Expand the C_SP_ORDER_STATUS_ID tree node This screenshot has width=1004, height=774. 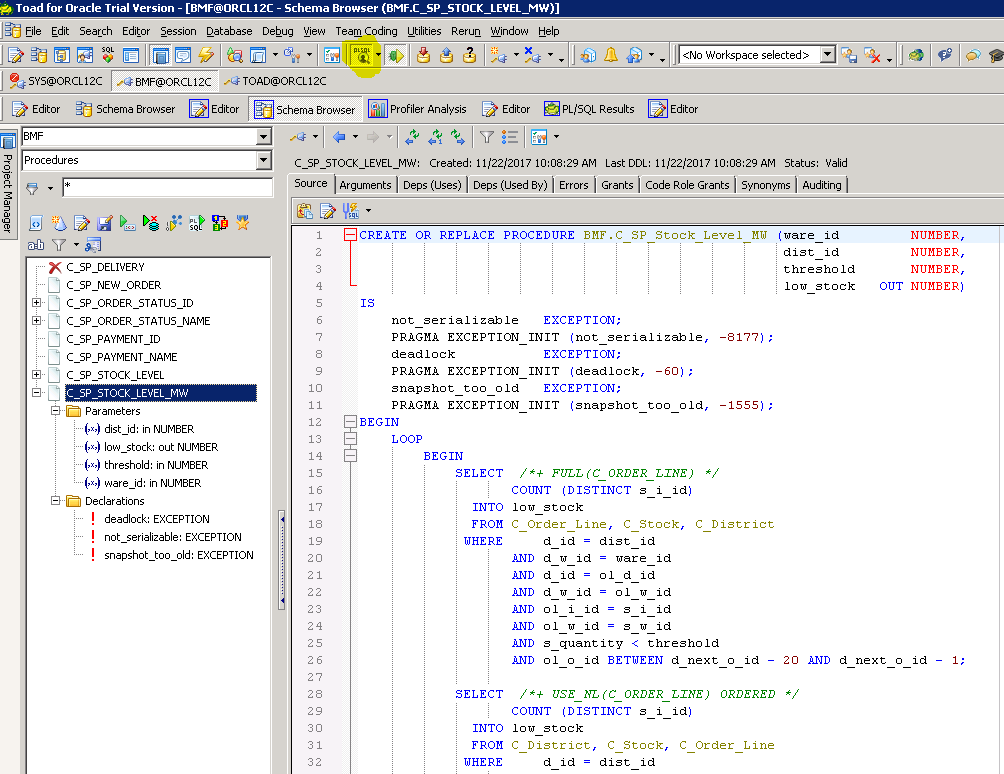pyautogui.click(x=37, y=303)
